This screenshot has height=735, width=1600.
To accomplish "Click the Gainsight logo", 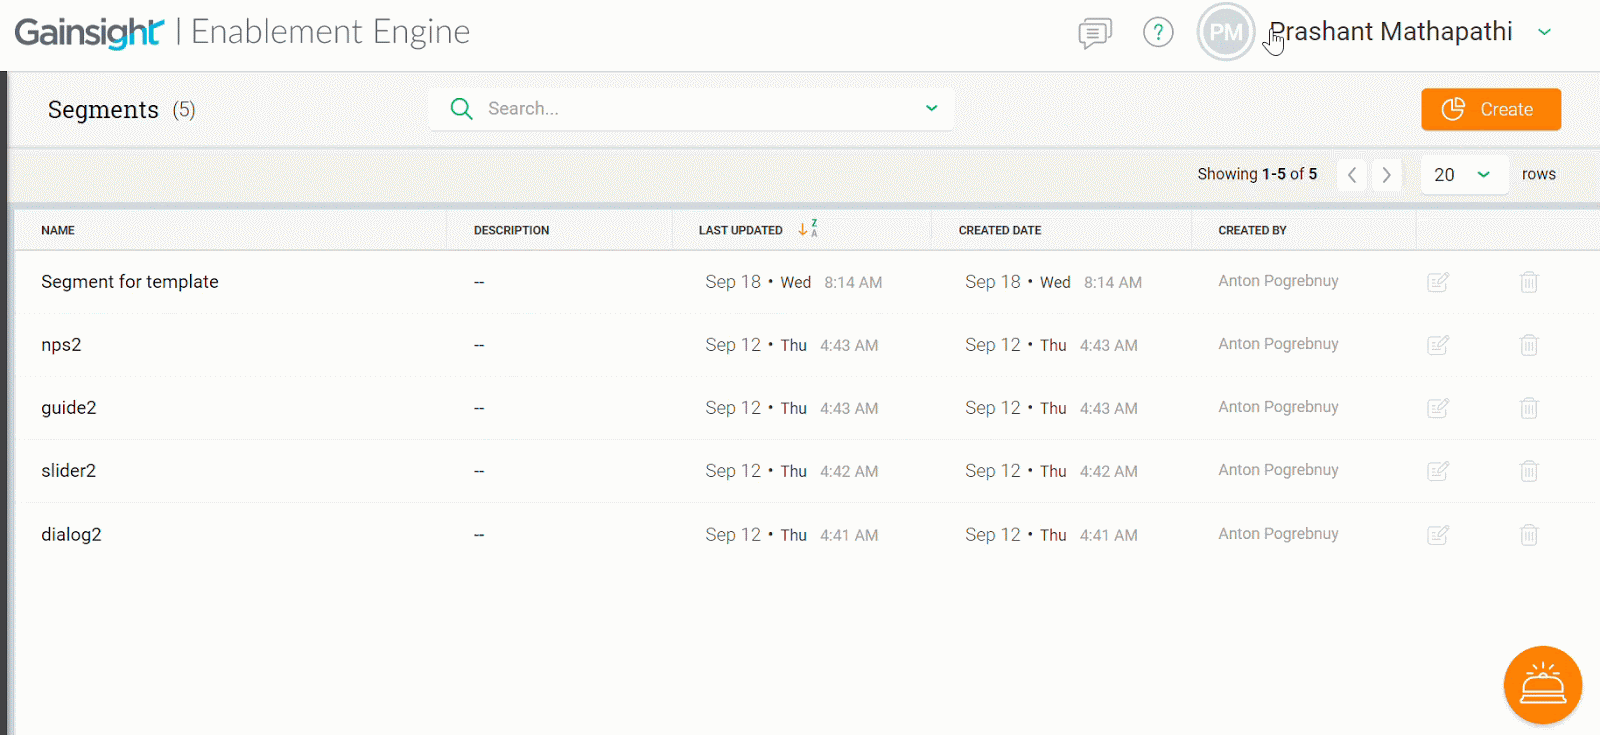I will (89, 33).
